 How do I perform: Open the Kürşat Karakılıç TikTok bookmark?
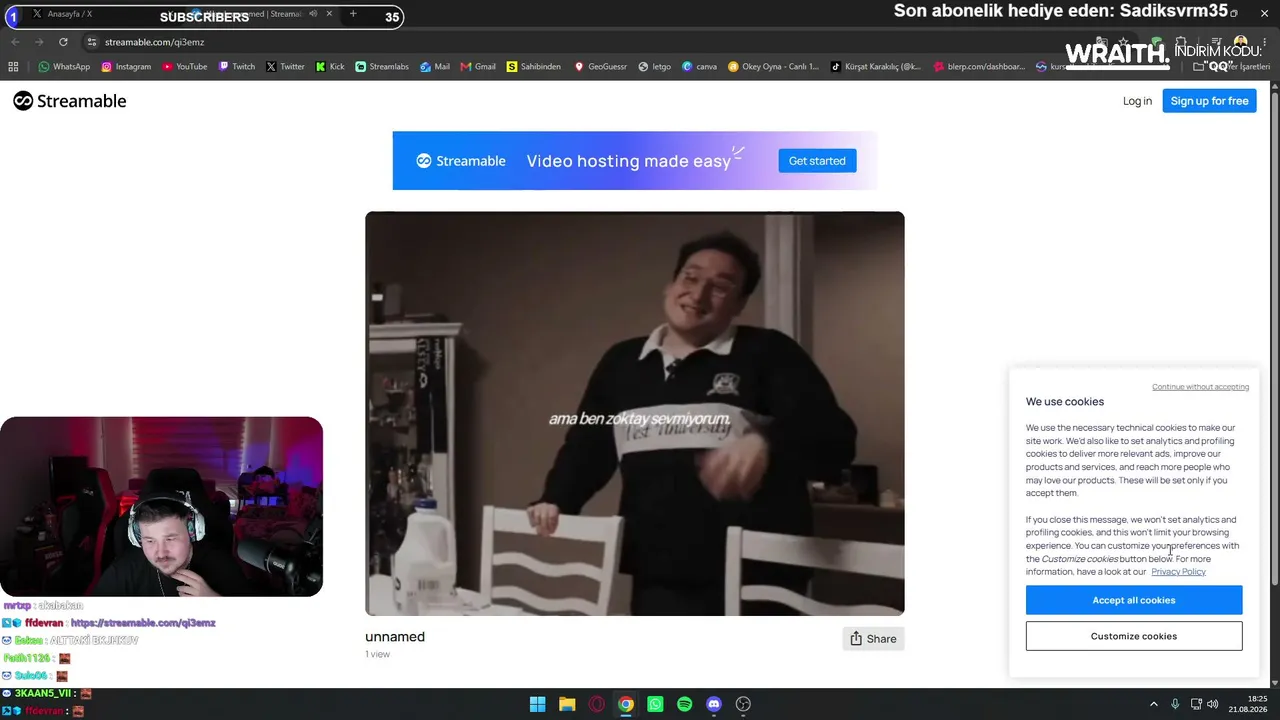876,67
